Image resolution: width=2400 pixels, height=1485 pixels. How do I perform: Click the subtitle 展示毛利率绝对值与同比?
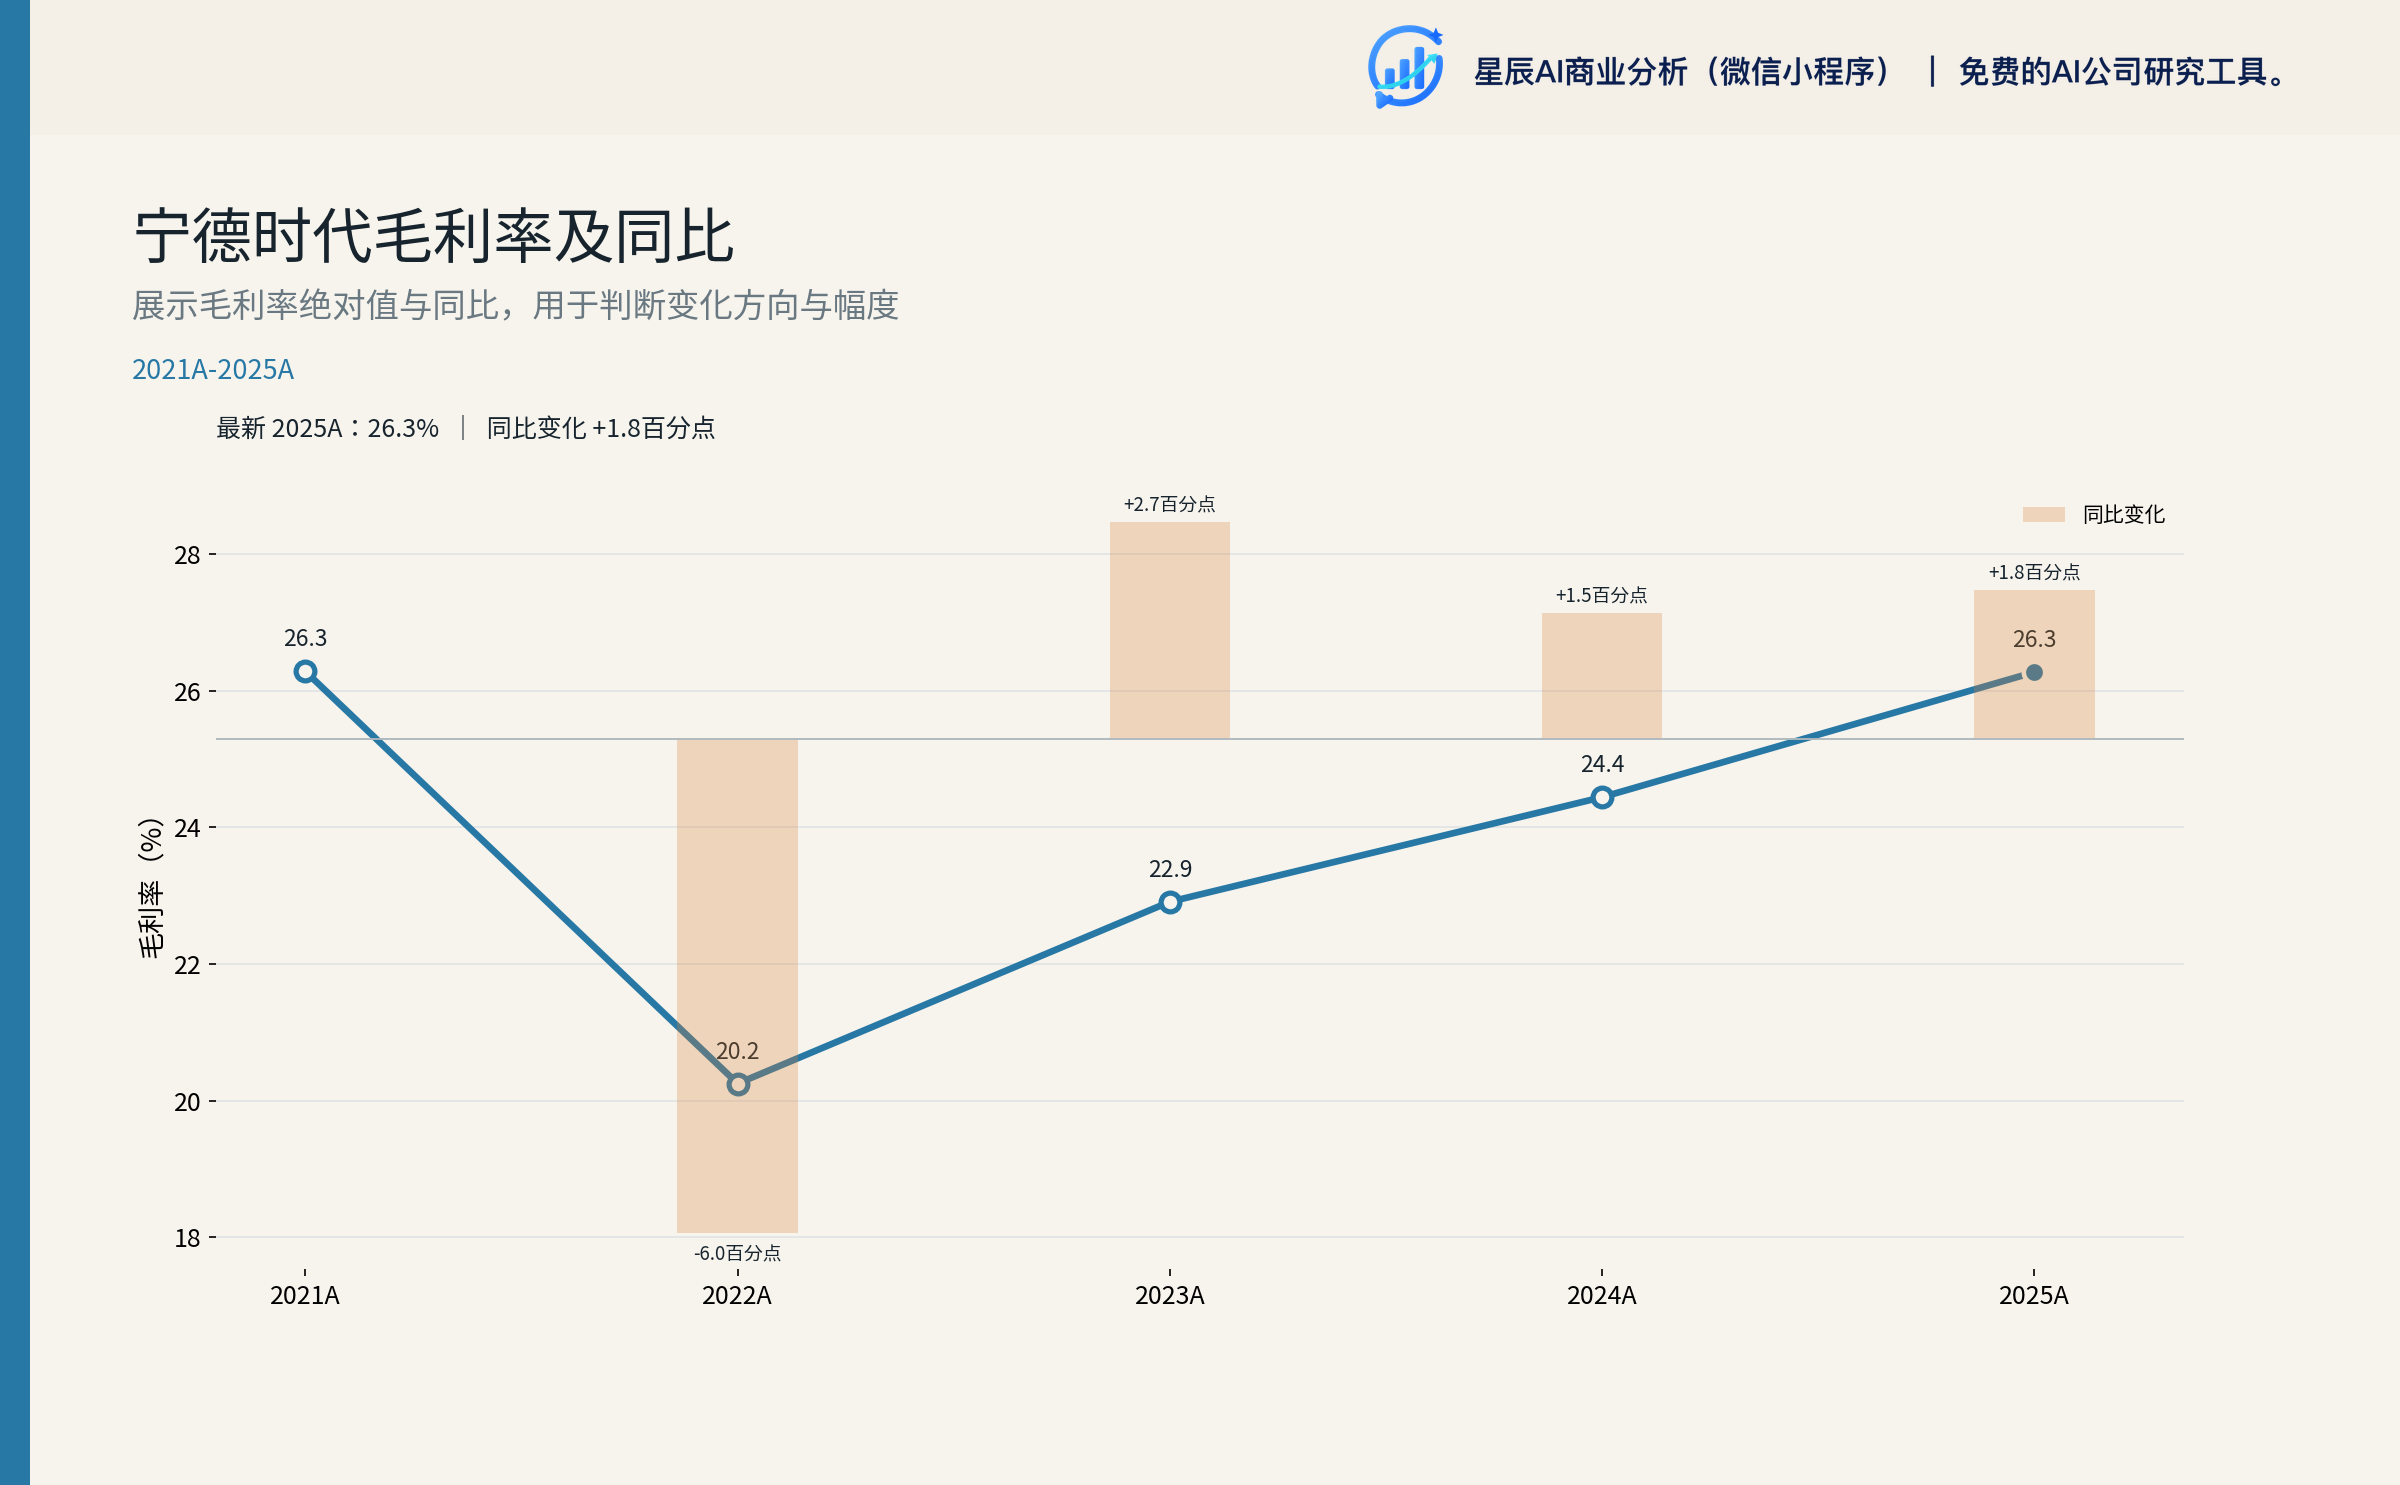pos(316,305)
